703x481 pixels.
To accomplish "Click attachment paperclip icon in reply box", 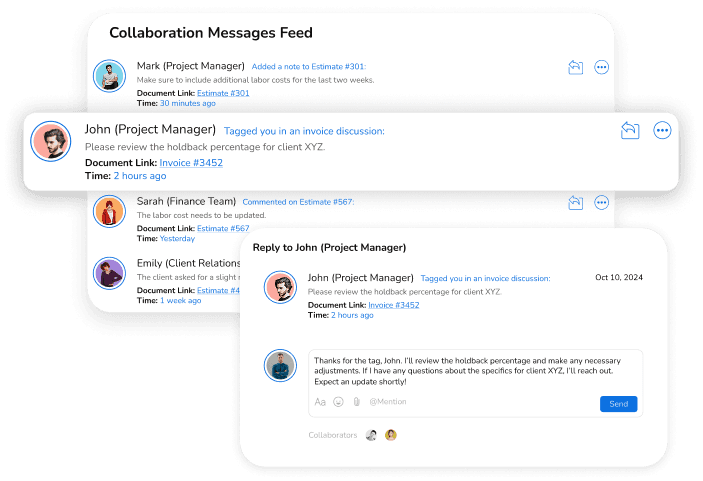I will tap(356, 402).
